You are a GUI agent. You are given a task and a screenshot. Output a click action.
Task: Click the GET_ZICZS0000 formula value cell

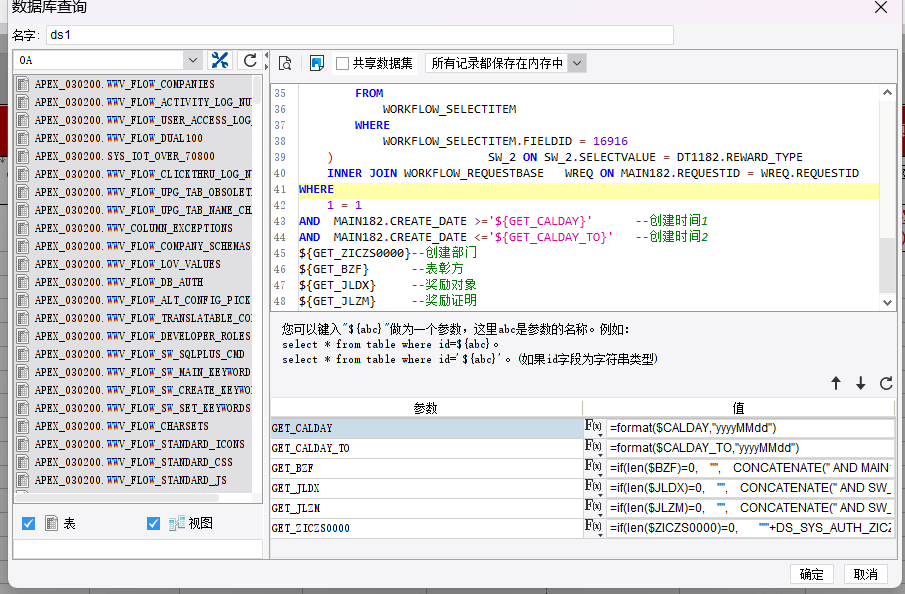[750, 528]
